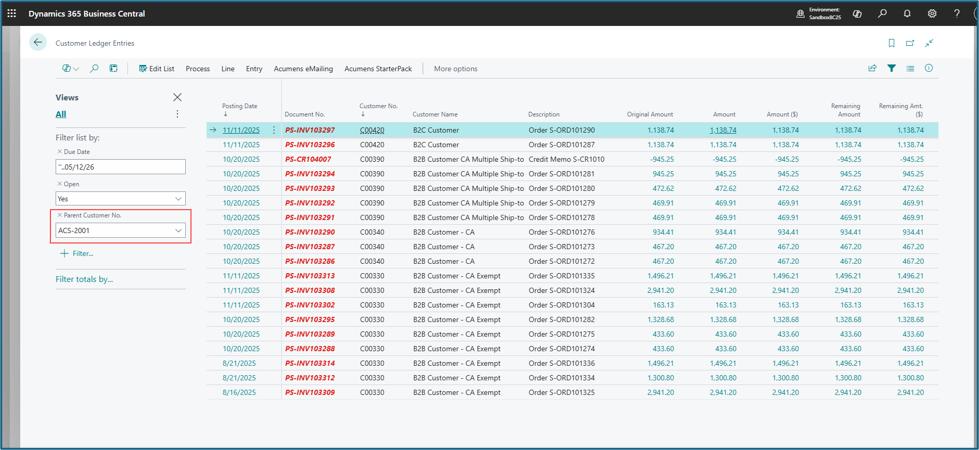Click Filter totals by... link
979x450 pixels.
[84, 280]
